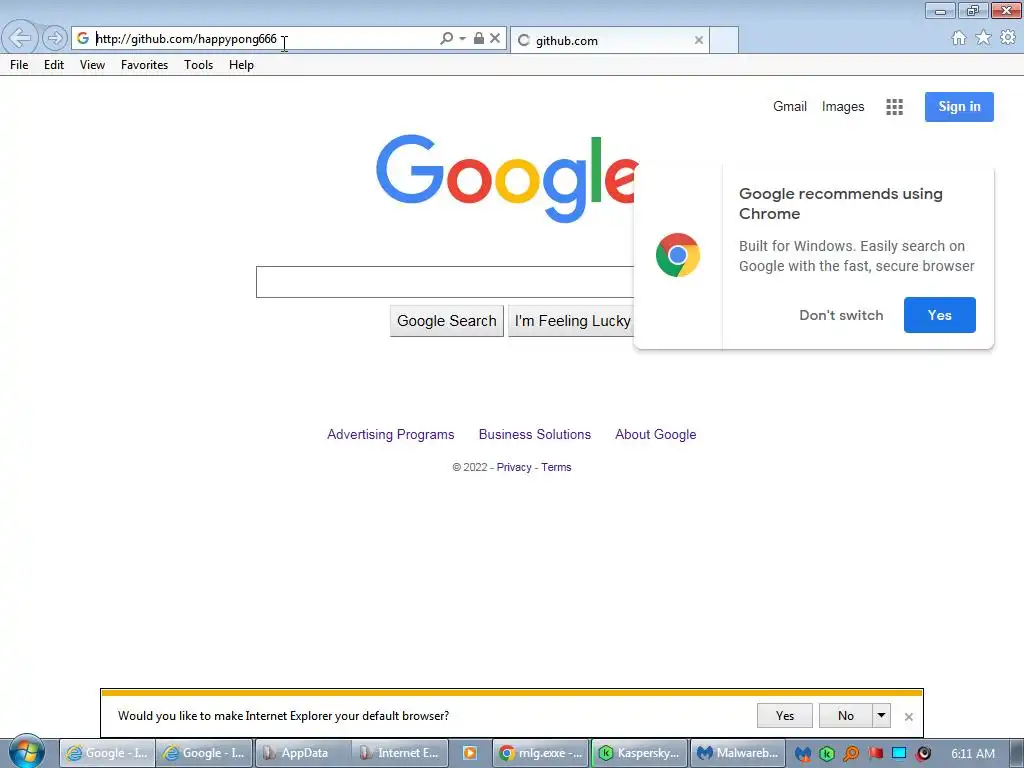Click the "Google recommends using Chrome" heading
This screenshot has width=1024, height=768.
[x=840, y=203]
